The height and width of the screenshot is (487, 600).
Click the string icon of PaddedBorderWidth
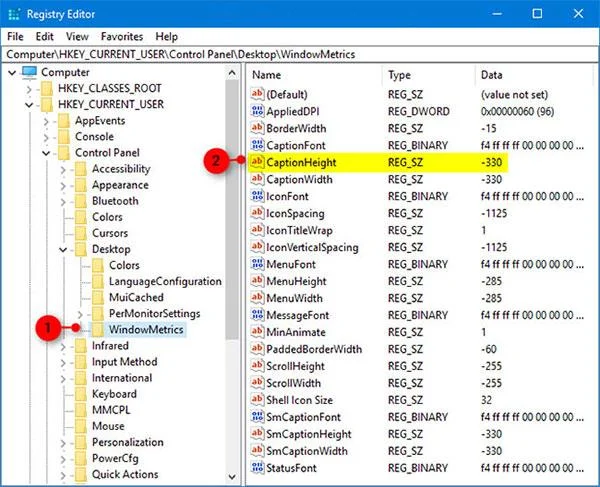pos(257,349)
